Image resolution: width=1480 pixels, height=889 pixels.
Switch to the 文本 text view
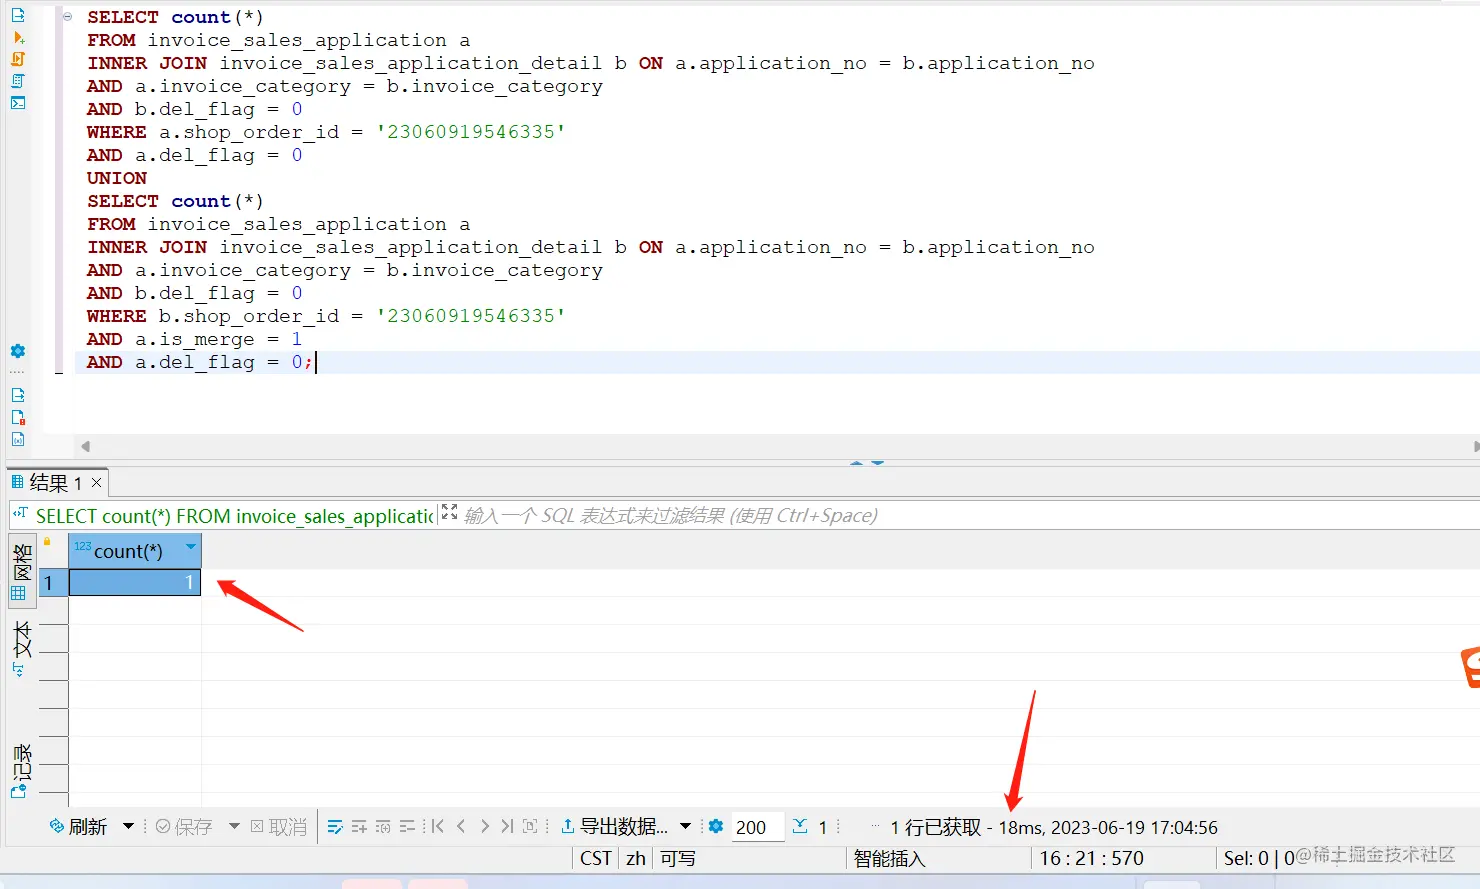point(22,648)
